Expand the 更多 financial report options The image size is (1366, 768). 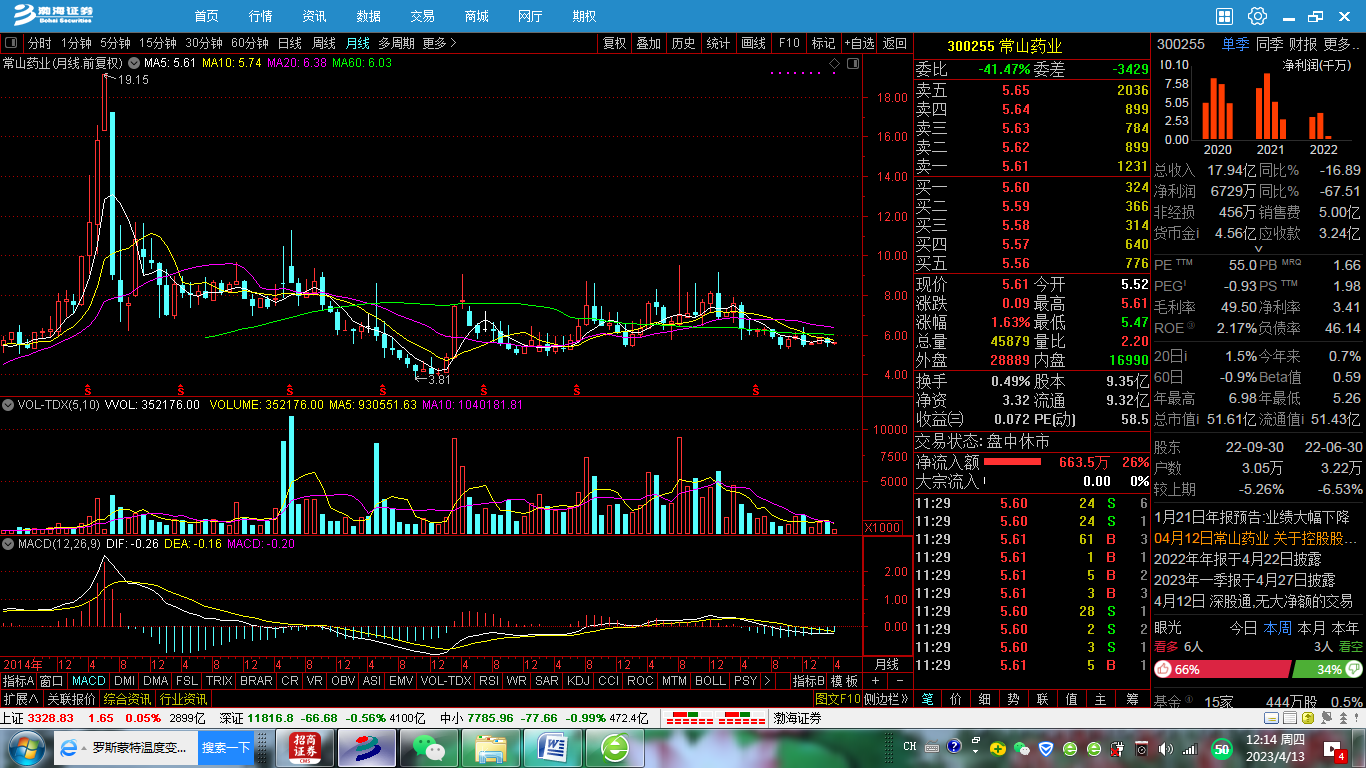pyautogui.click(x=1342, y=44)
